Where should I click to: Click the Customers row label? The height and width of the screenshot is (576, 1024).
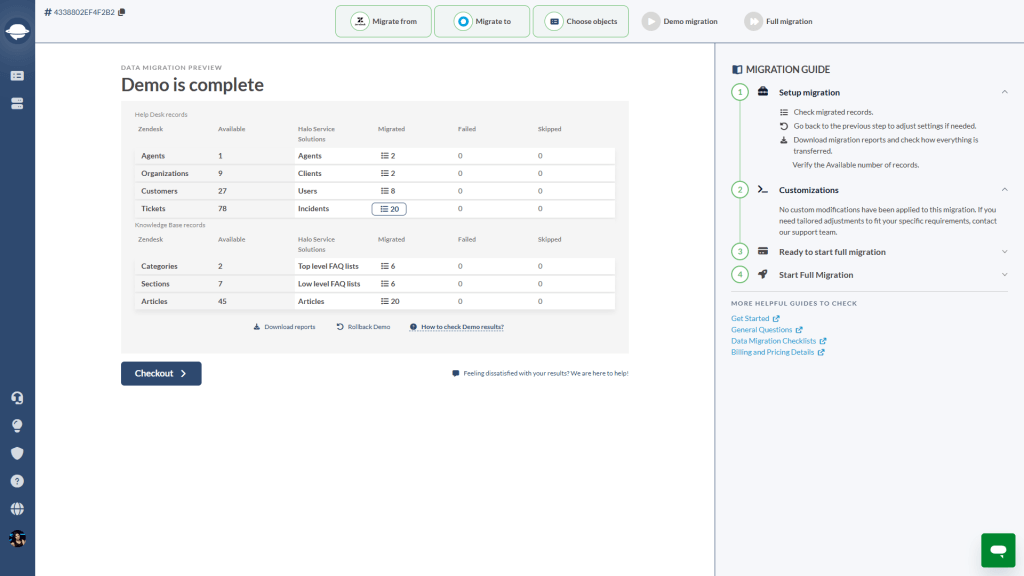(159, 191)
